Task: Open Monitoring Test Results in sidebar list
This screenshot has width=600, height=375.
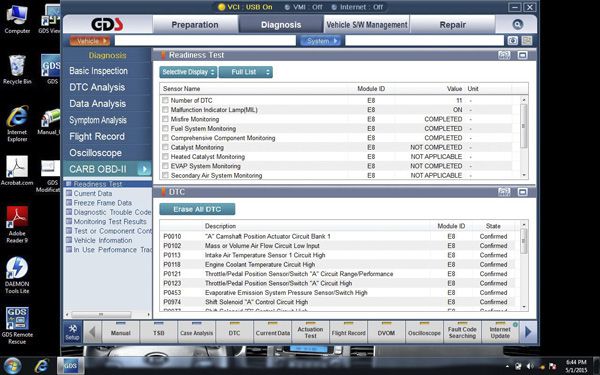Action: 110,222
